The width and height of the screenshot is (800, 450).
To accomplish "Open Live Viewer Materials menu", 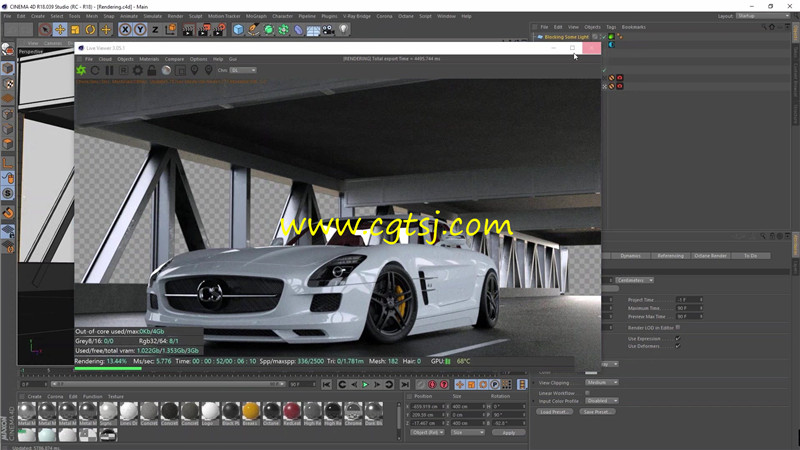I will tap(149, 59).
